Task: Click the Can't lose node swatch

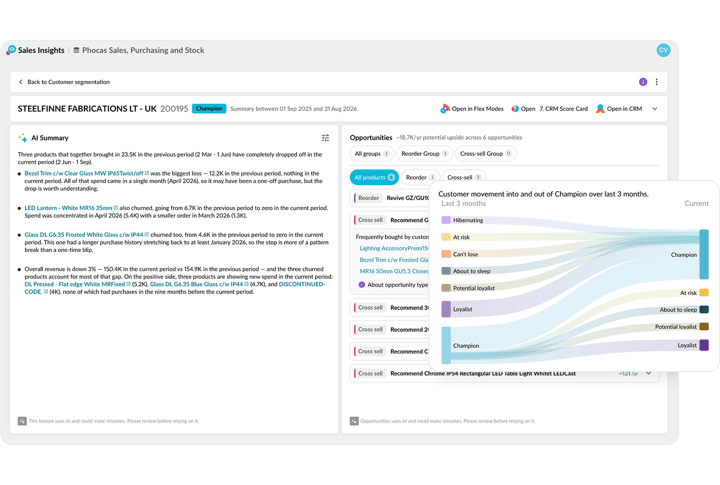Action: coord(446,254)
